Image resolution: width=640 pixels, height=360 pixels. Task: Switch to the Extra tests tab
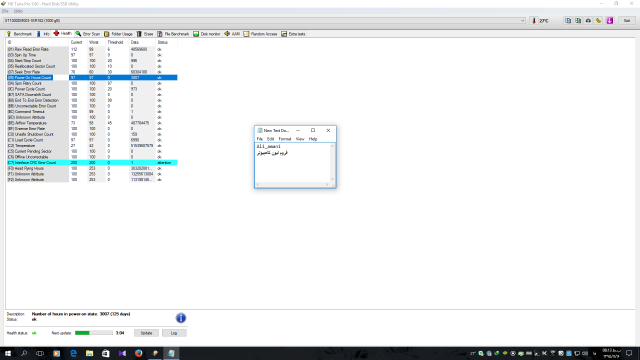point(293,34)
